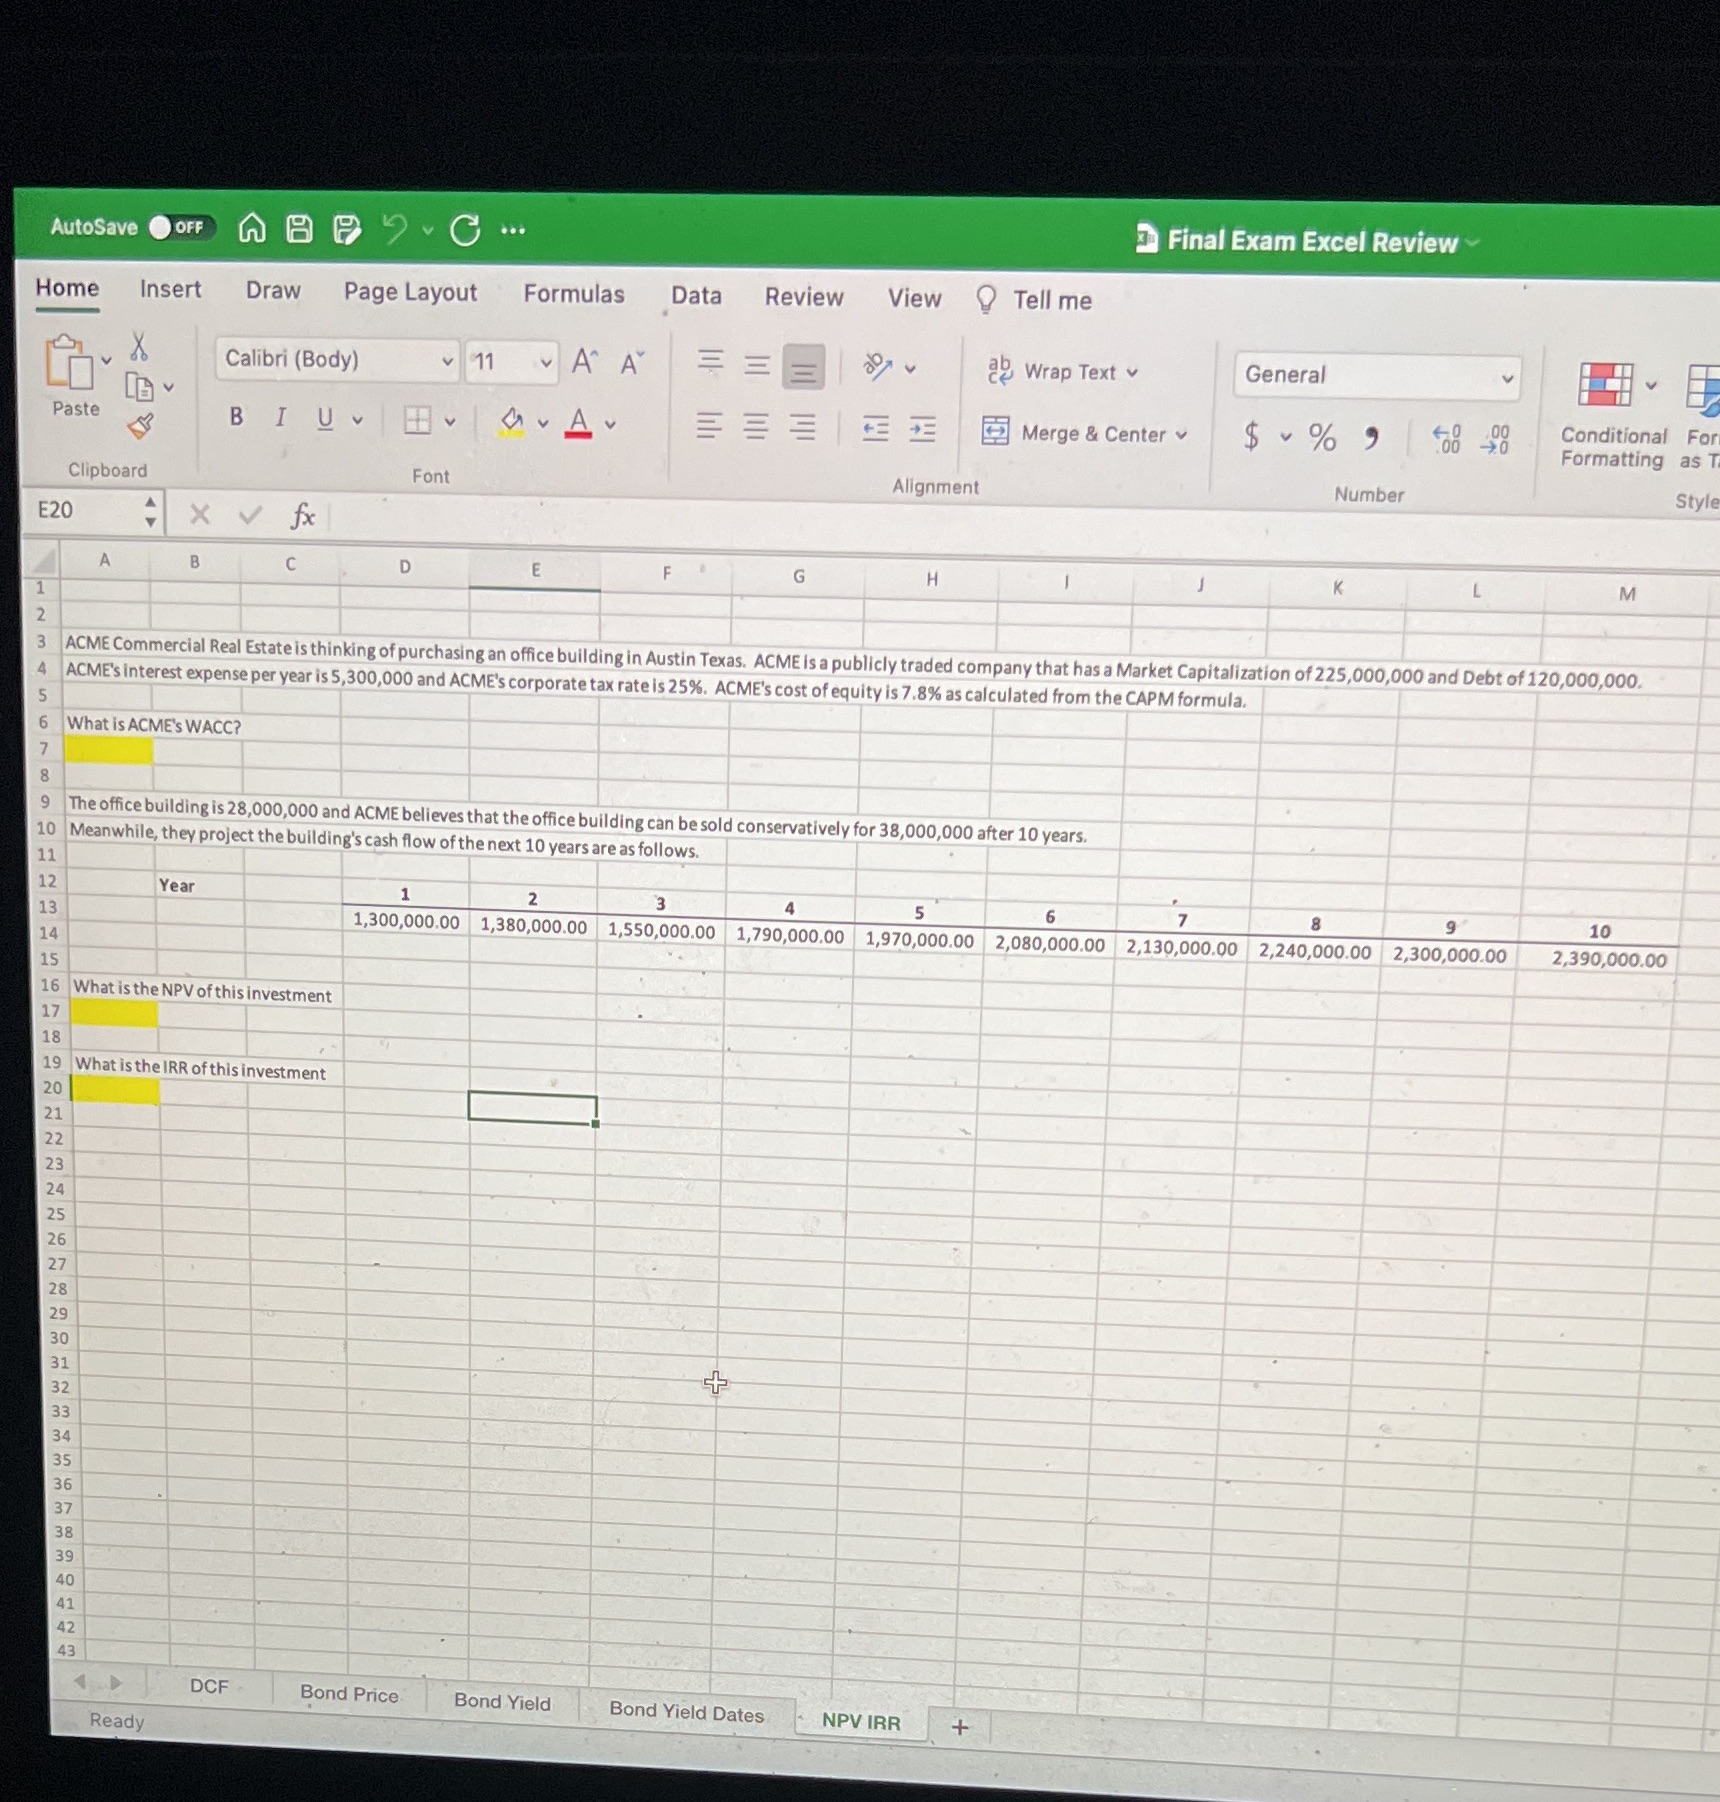The width and height of the screenshot is (1720, 1802).
Task: Click the Accounting dollar sign icon
Action: tap(1251, 435)
